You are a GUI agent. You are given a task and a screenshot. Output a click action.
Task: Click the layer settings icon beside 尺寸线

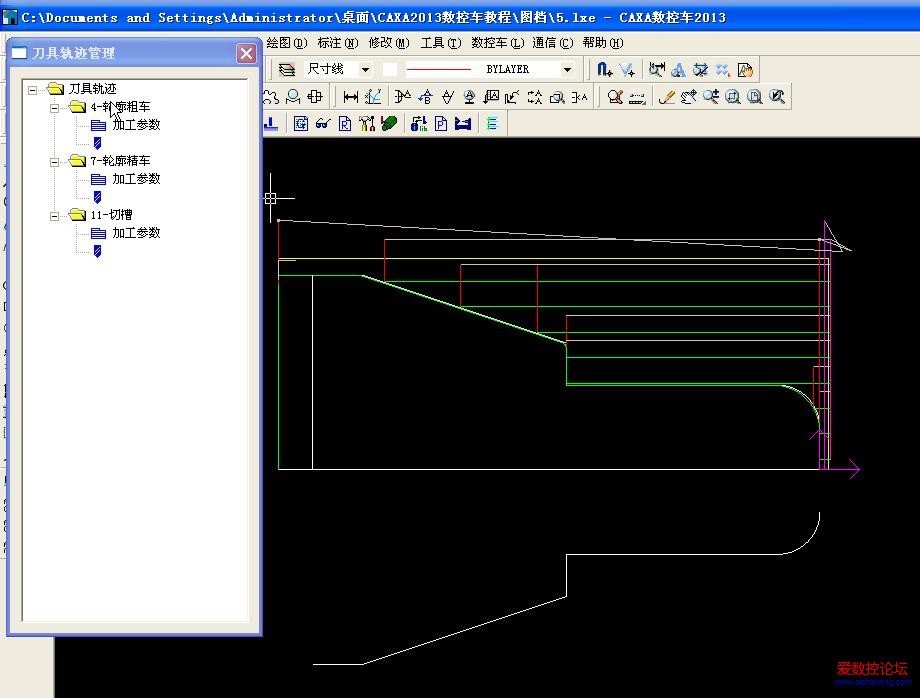click(287, 70)
